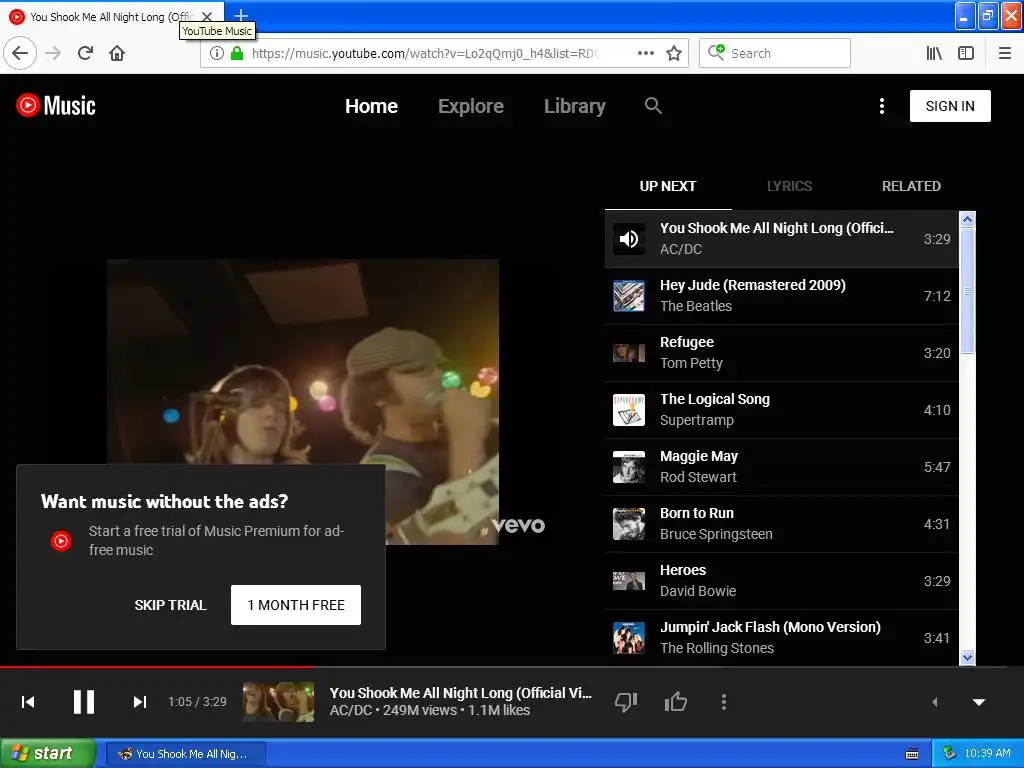Play Hey Jude (Remastered 2009) from the queue
This screenshot has height=768, width=1024.
click(x=781, y=296)
